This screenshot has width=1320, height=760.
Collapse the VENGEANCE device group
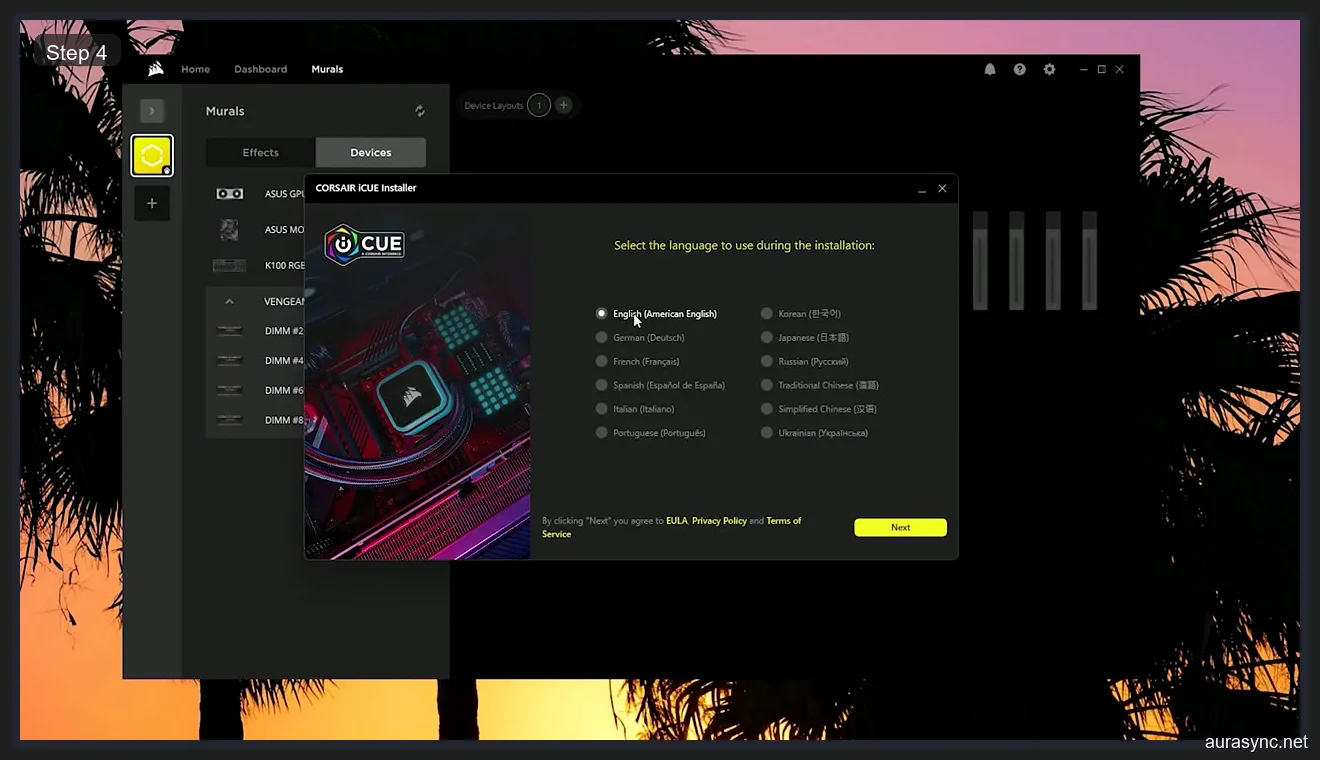point(229,300)
